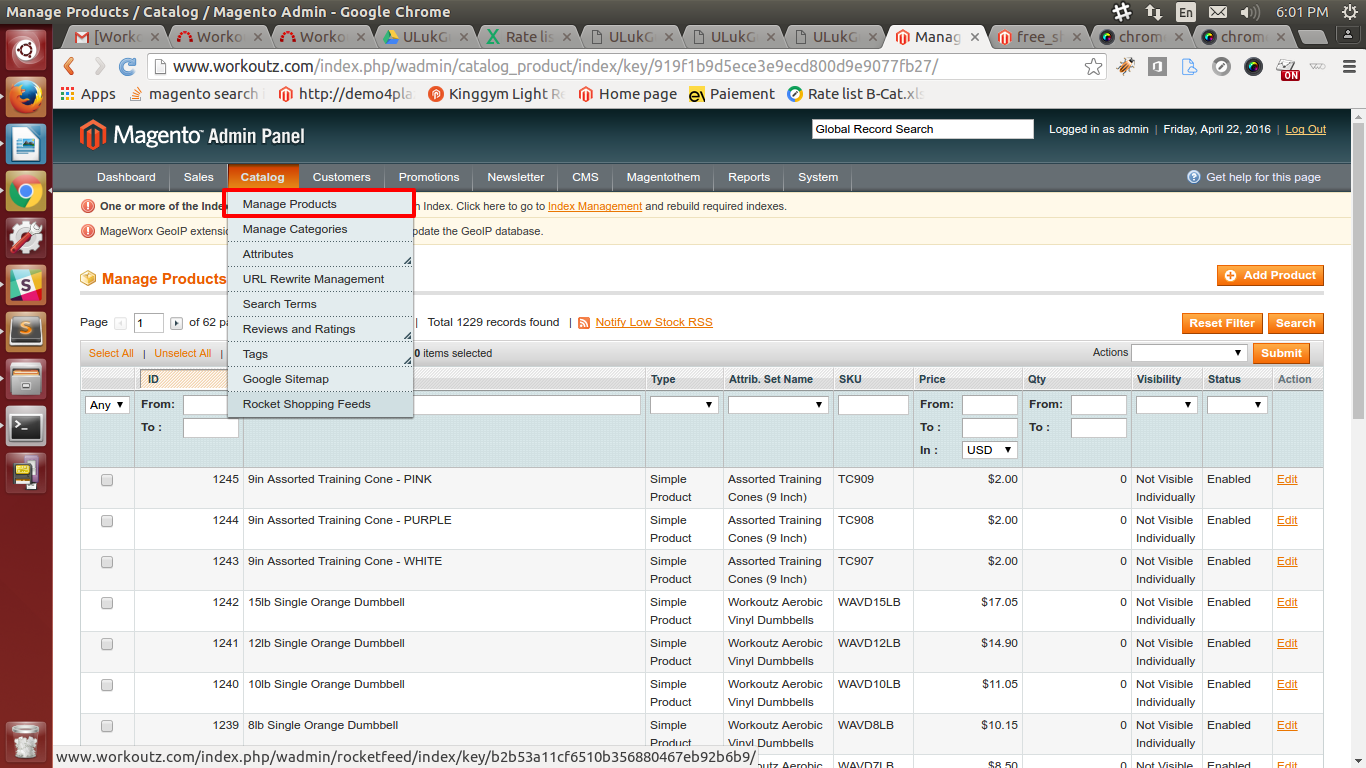Screen dimensions: 1366x768
Task: Select URL Rewrite Management menu item
Action: tap(320, 279)
